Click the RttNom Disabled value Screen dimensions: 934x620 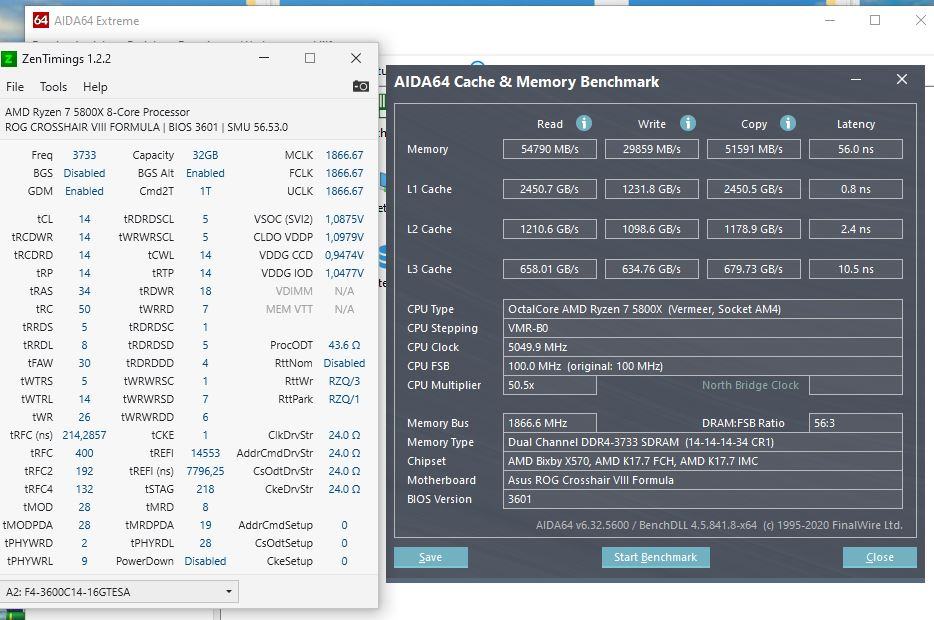(x=344, y=363)
